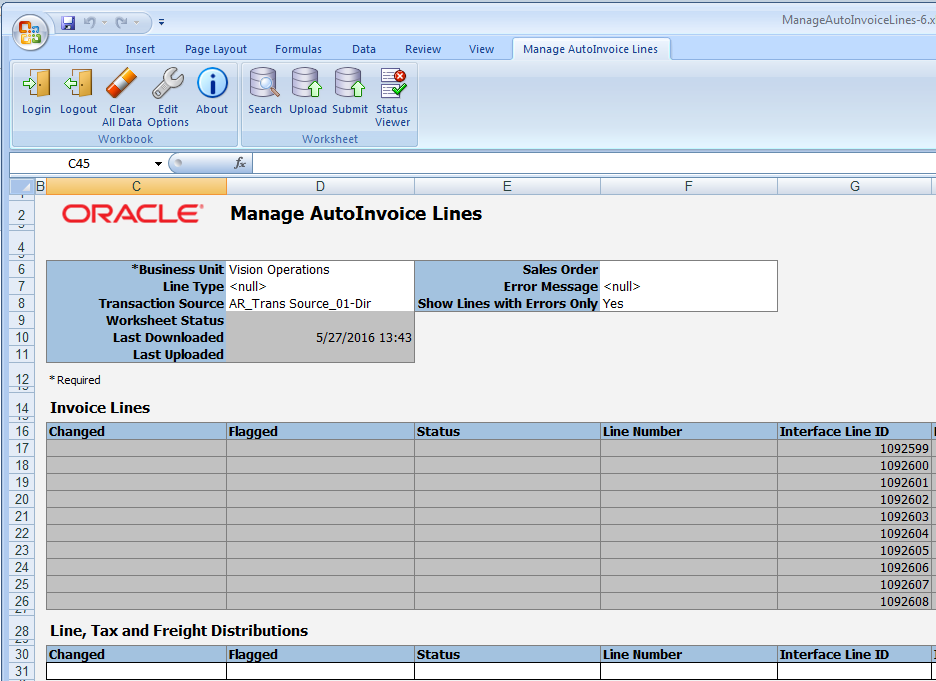Select the Show Lines with Errors Only value
The width and height of the screenshot is (936, 681).
(x=688, y=304)
